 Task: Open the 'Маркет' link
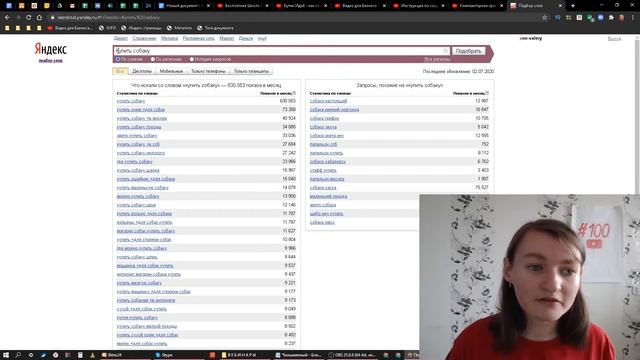coord(227,38)
